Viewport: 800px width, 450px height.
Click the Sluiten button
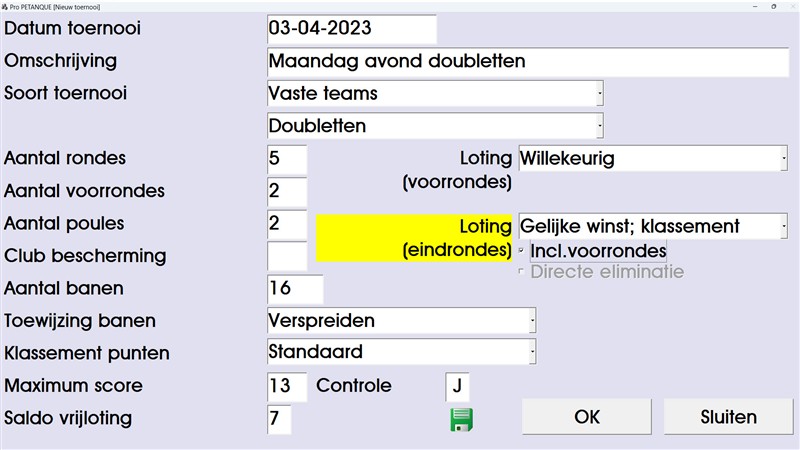click(x=726, y=417)
